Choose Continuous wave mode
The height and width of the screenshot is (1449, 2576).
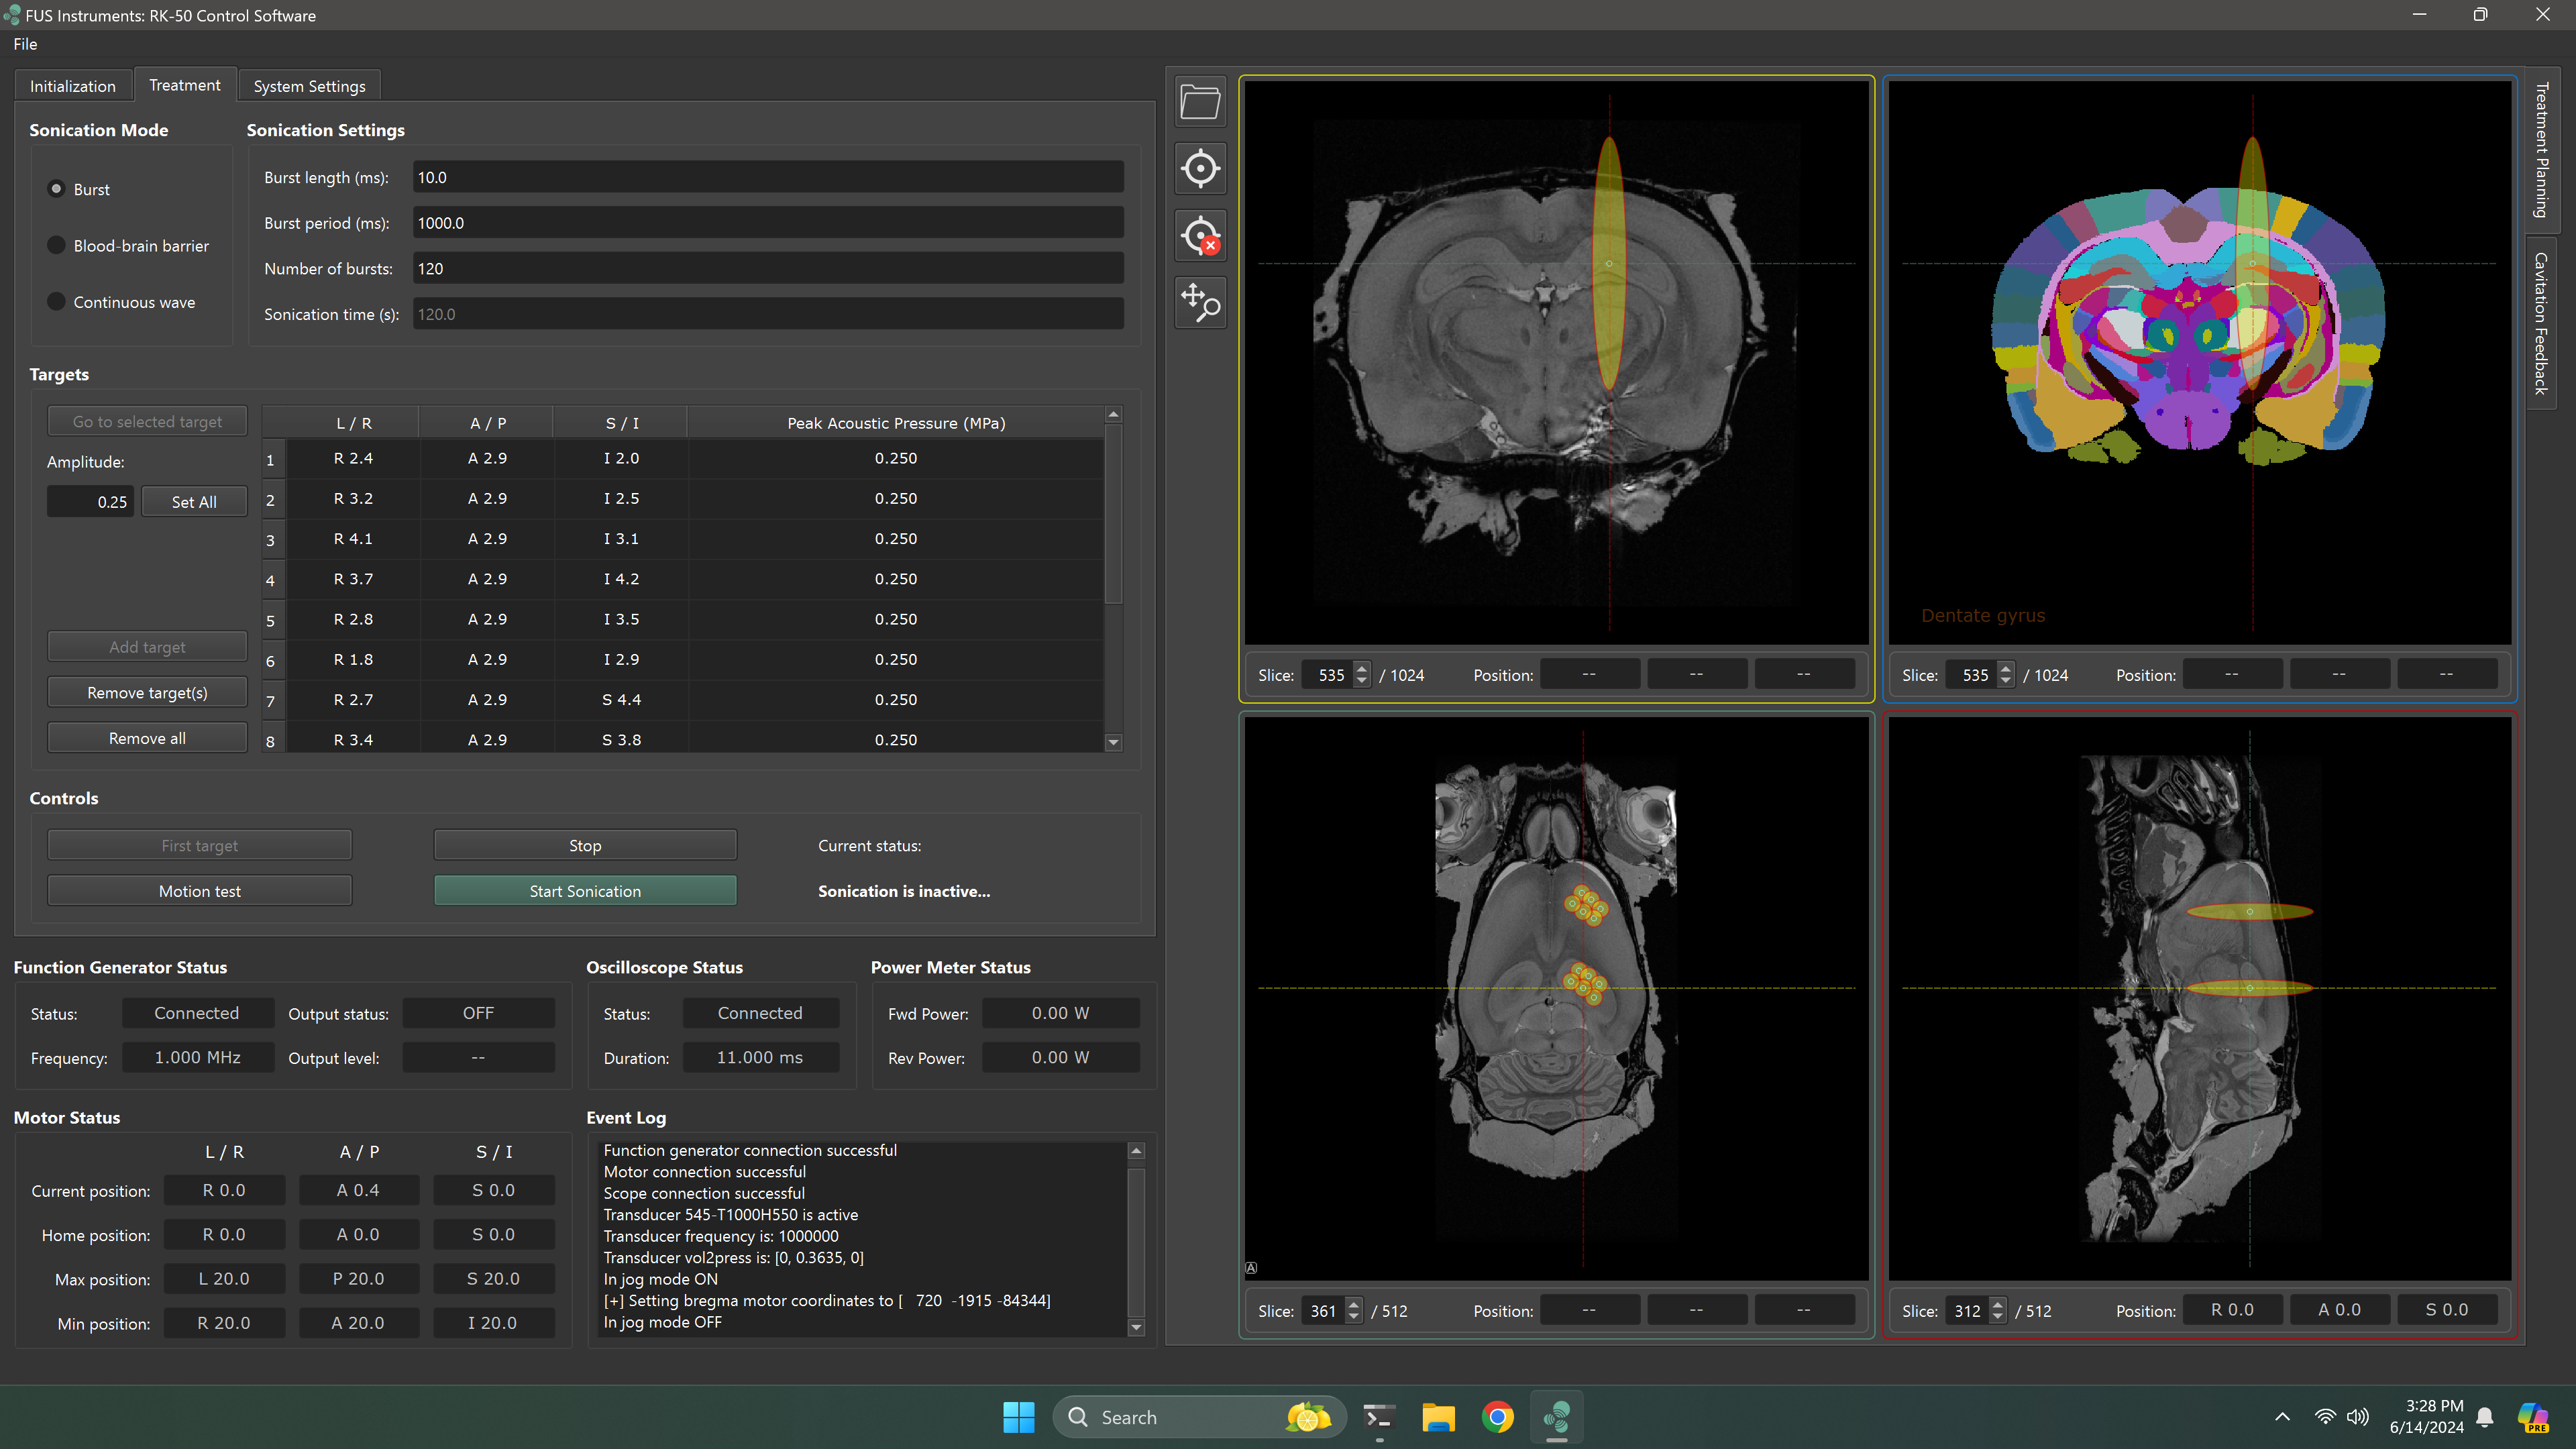pos(57,302)
